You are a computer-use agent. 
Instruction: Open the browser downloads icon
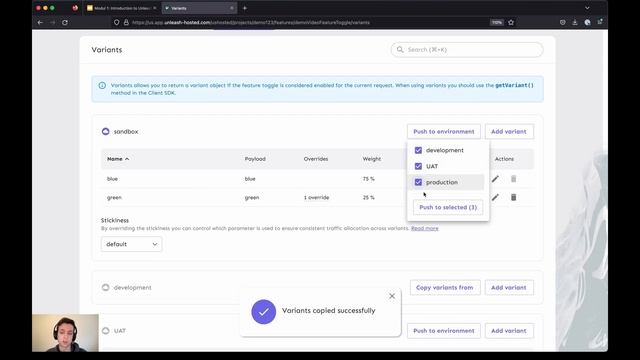click(575, 22)
